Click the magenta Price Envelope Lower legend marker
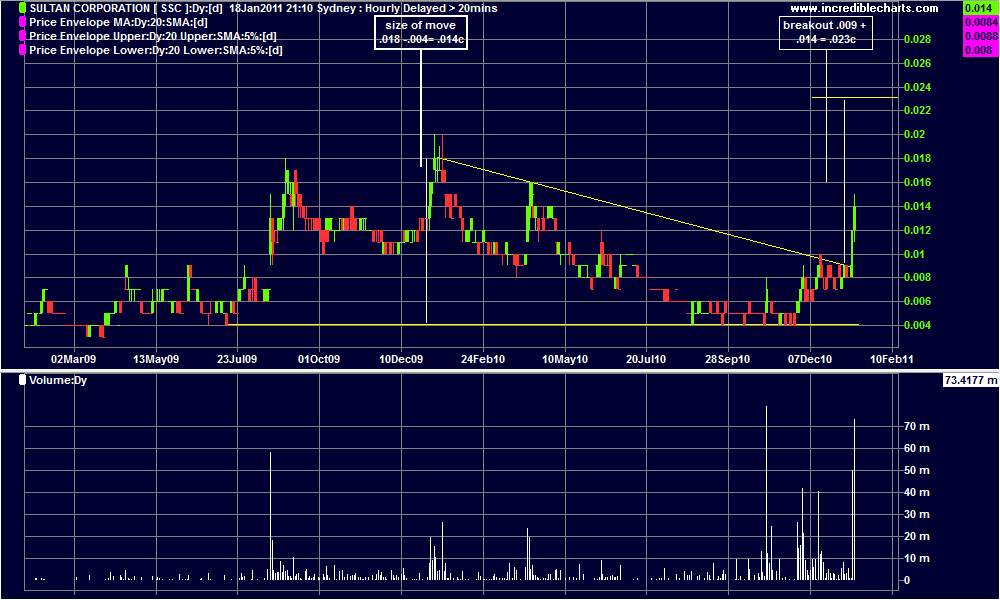 point(22,50)
